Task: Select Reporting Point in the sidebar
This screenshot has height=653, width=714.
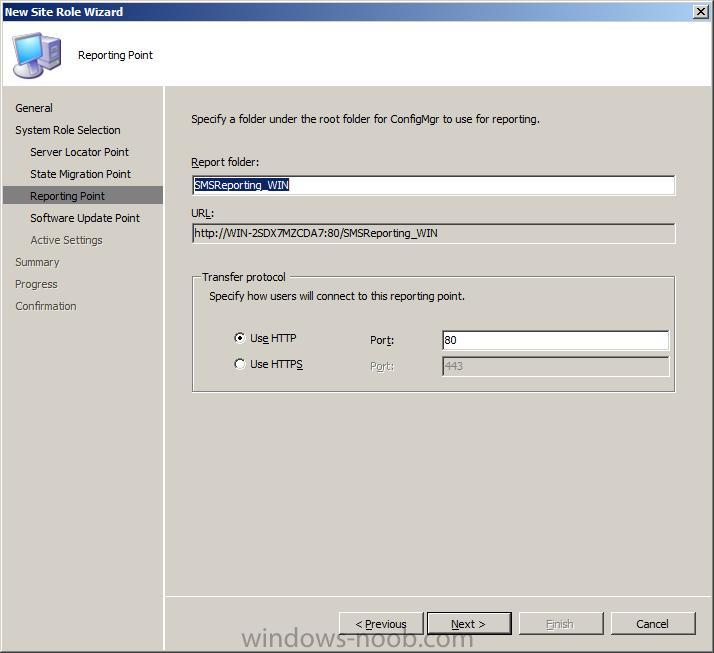Action: click(83, 196)
